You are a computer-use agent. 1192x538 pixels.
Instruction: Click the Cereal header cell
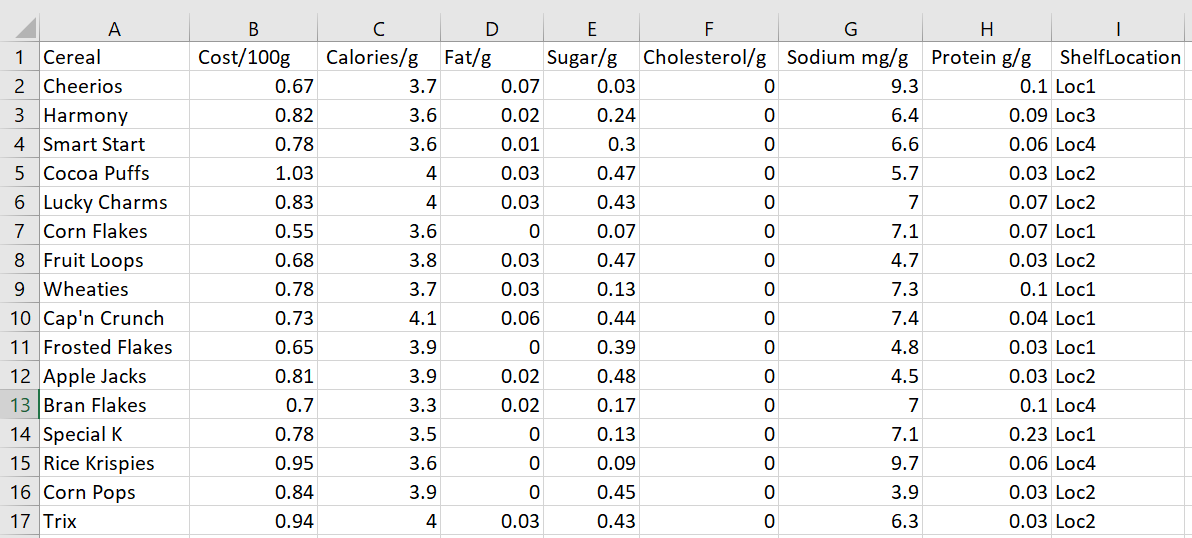click(x=114, y=57)
